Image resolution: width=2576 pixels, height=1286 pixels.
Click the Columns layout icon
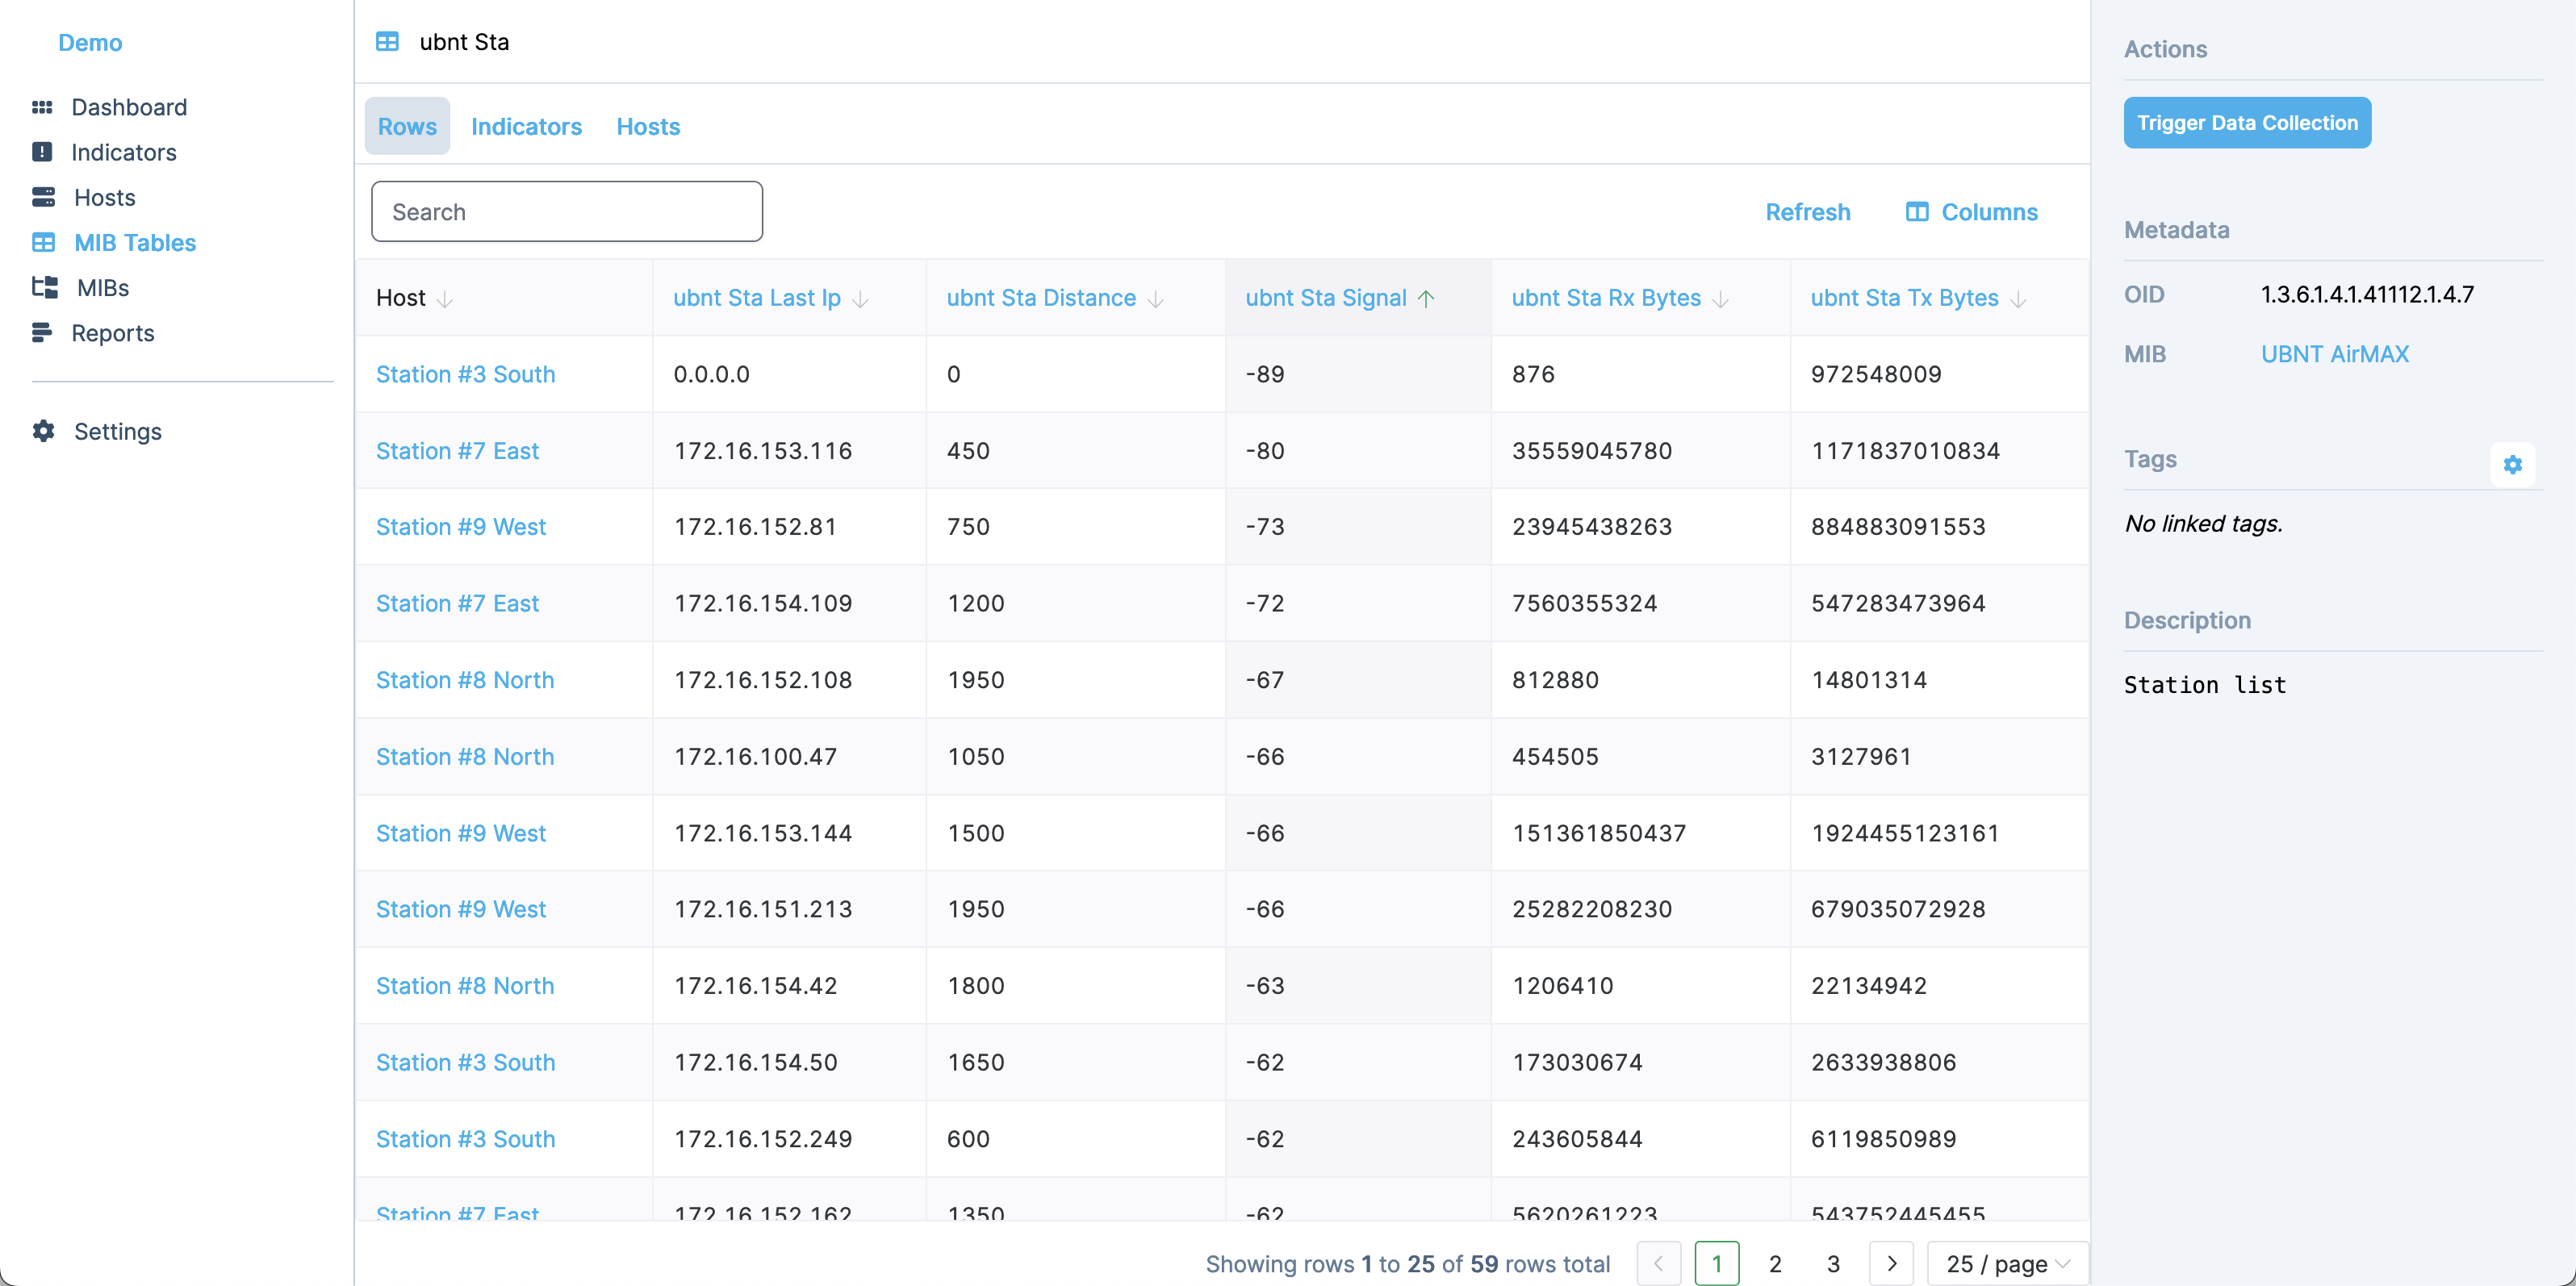[1916, 212]
